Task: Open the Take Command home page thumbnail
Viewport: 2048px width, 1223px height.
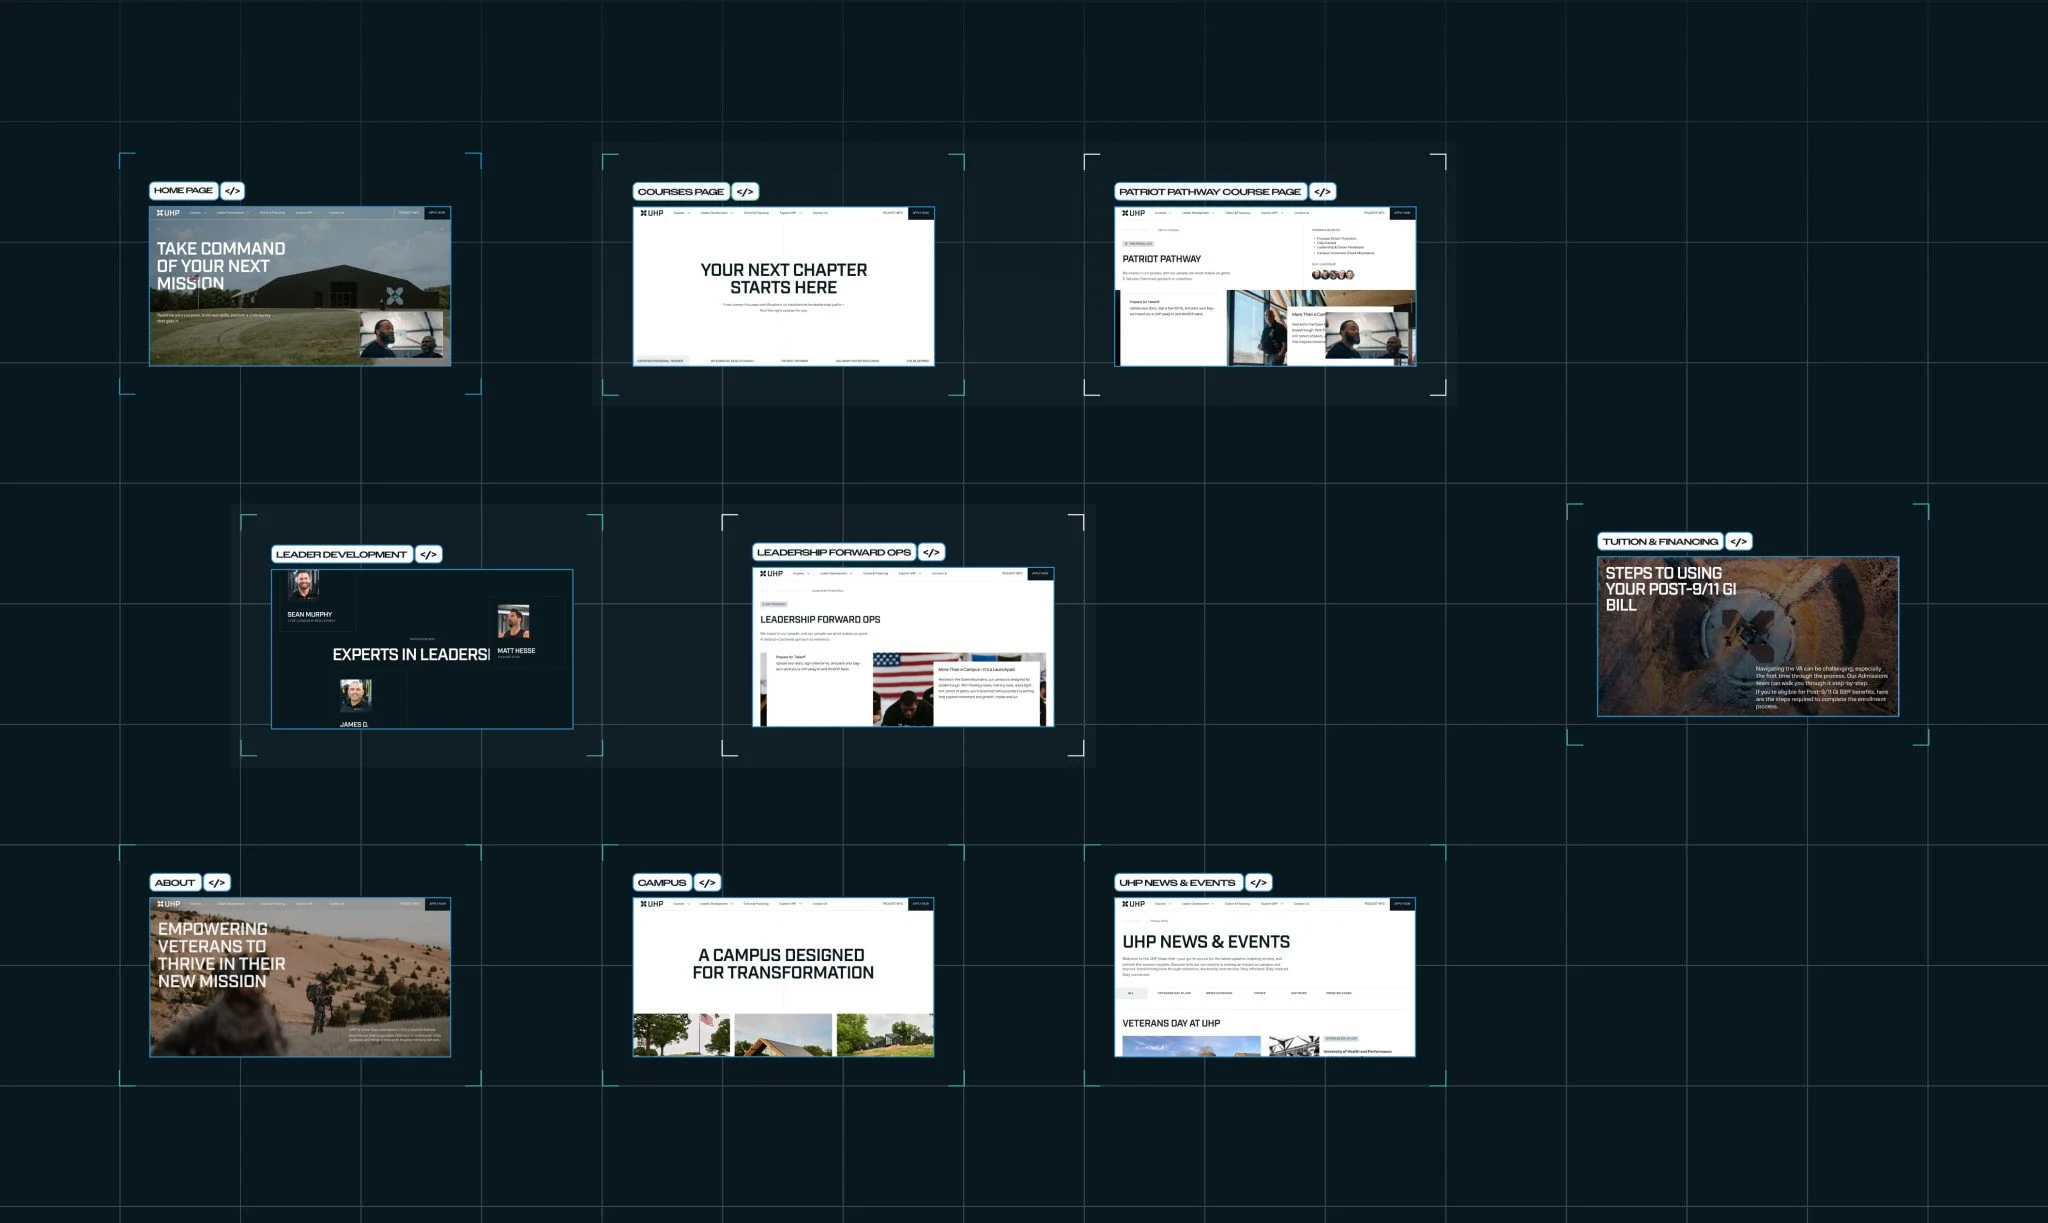Action: pos(300,287)
